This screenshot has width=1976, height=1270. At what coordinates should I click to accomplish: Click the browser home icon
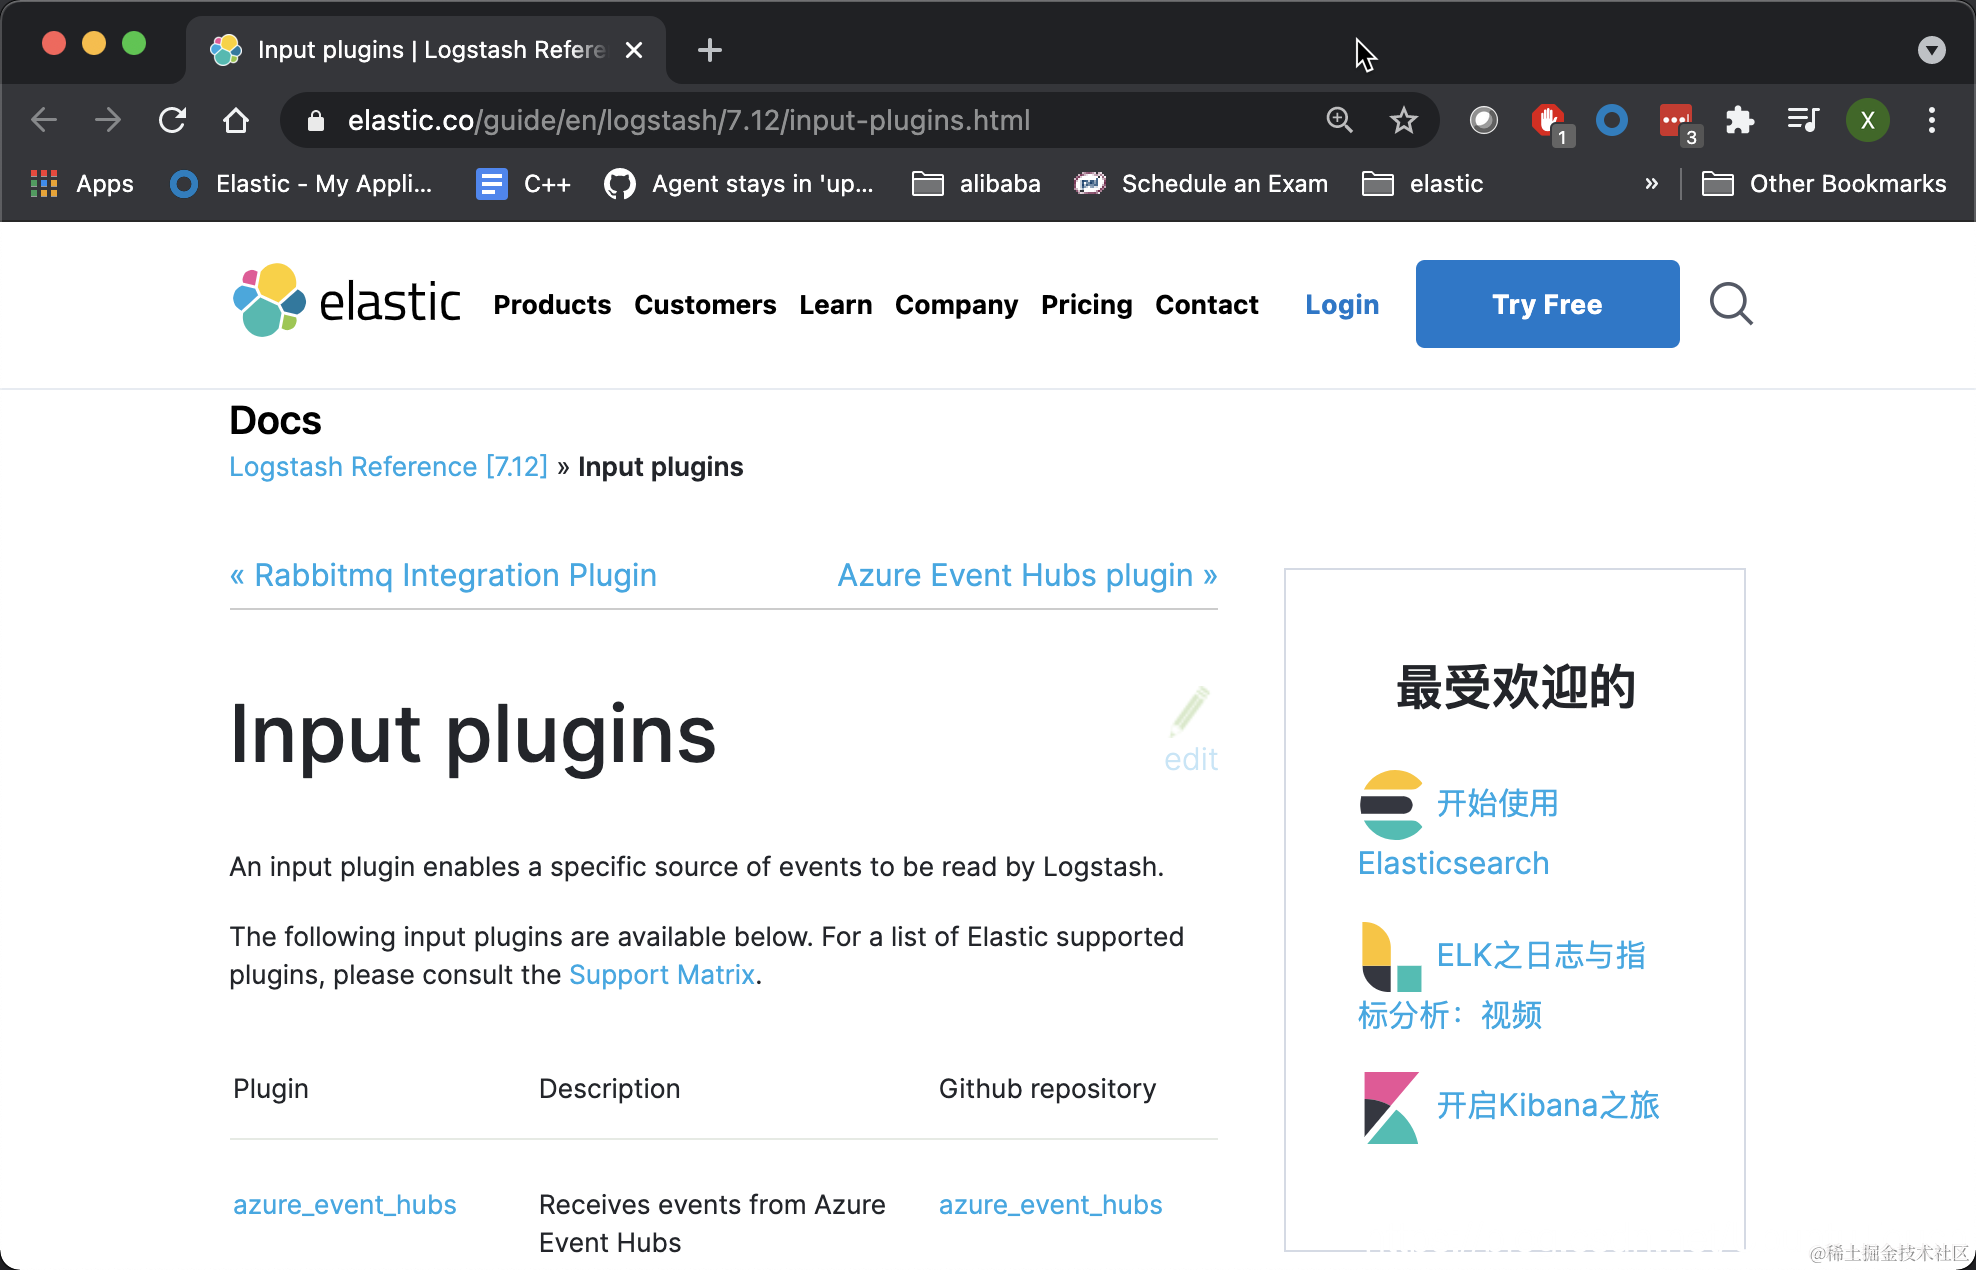pyautogui.click(x=236, y=120)
